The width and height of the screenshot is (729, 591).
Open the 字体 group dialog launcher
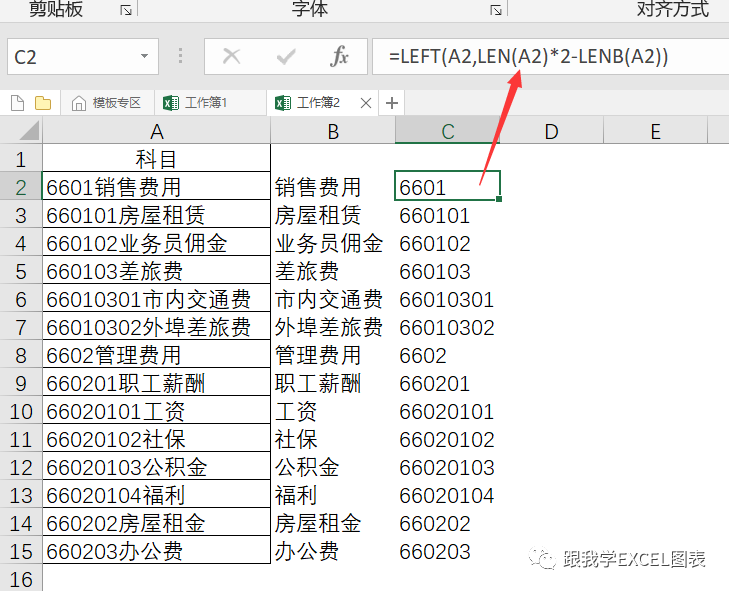click(496, 10)
